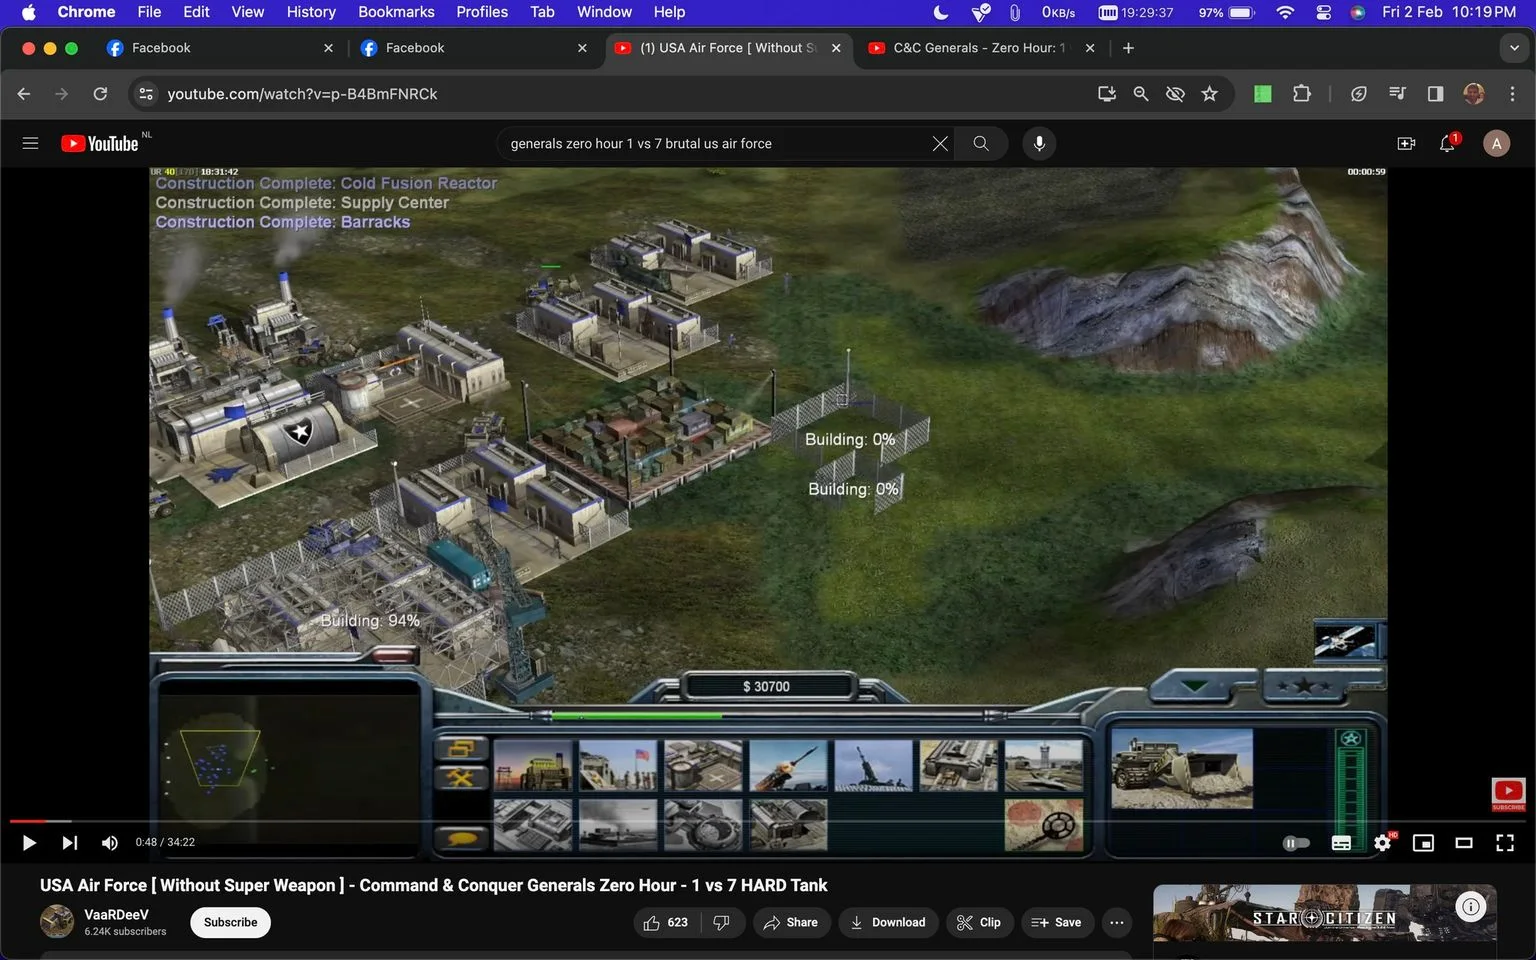
Task: Search with voice microphone icon
Action: pyautogui.click(x=1039, y=143)
